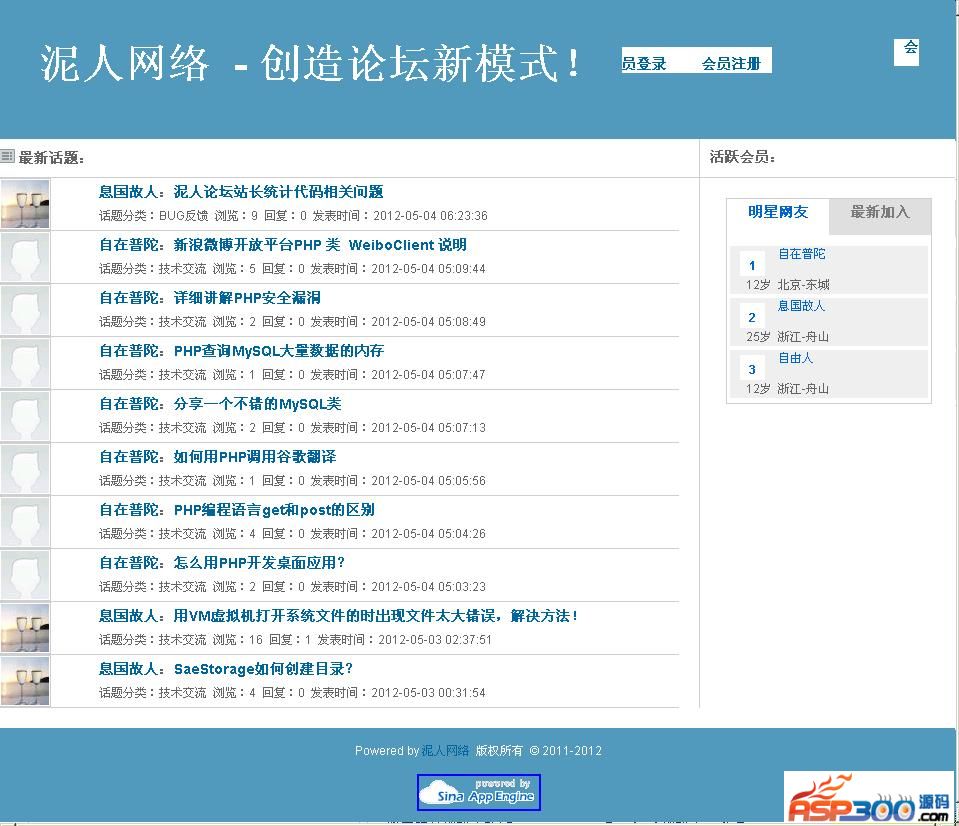
Task: Click the Sina App Engine badge
Action: 478,792
